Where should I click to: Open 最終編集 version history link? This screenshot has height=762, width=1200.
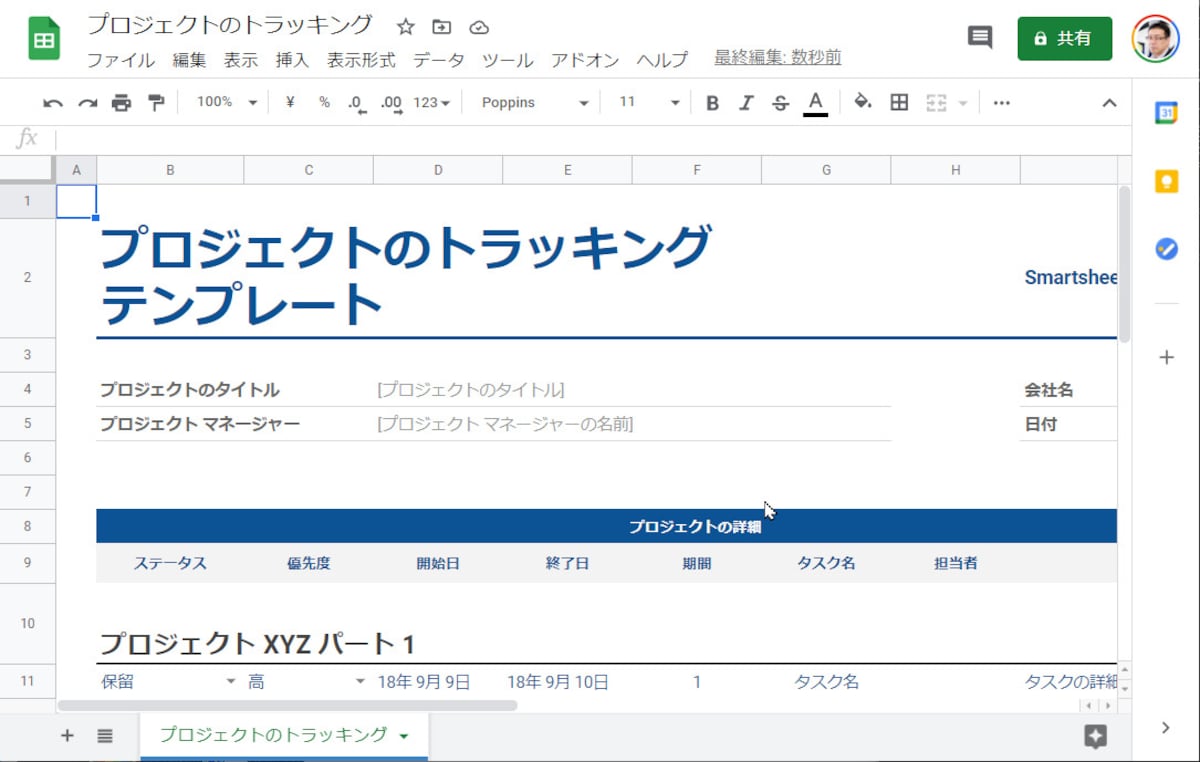777,57
